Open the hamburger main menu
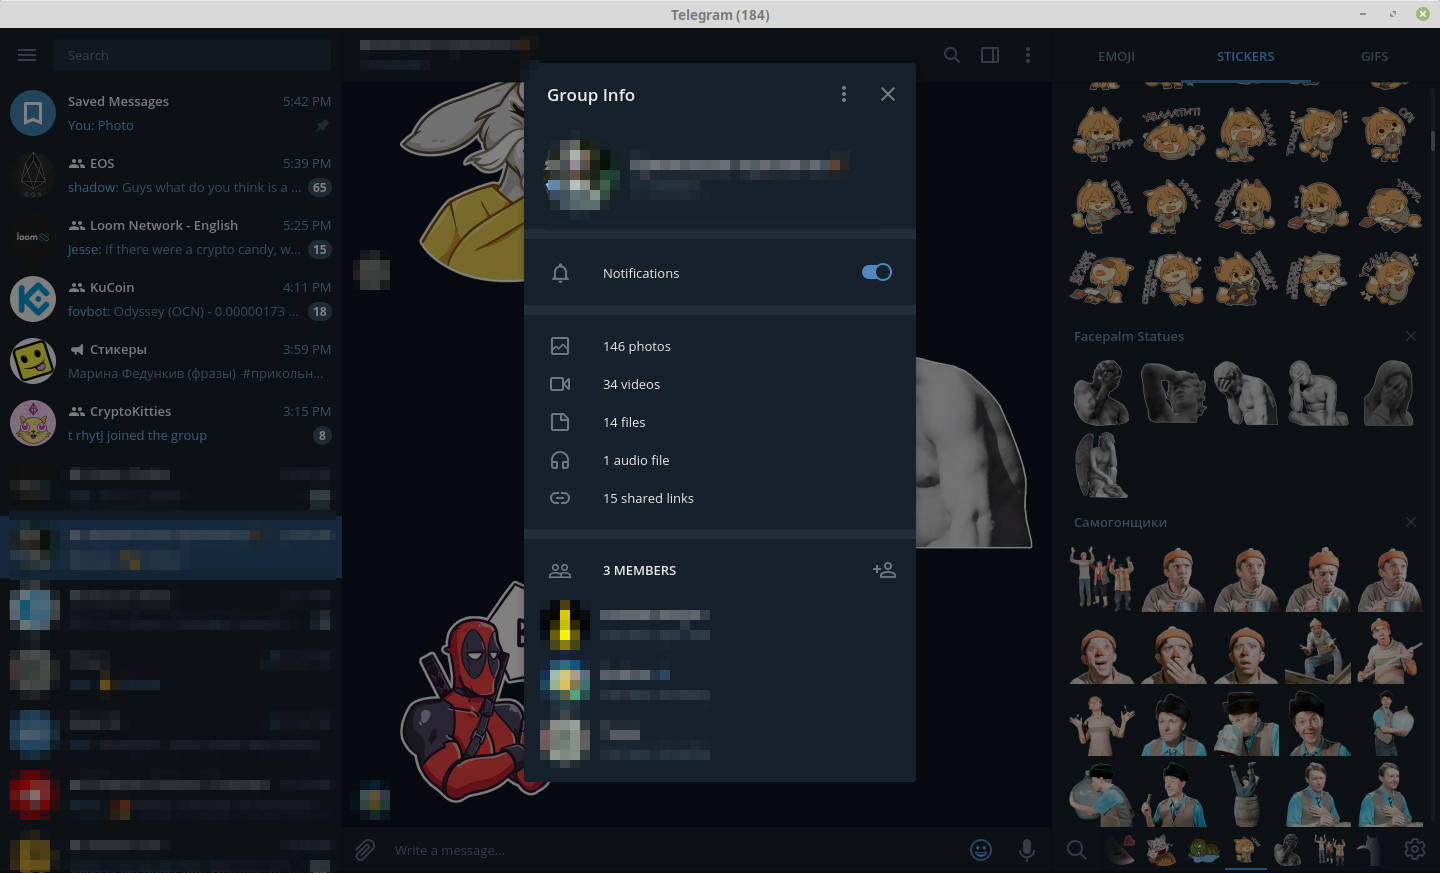 point(27,55)
